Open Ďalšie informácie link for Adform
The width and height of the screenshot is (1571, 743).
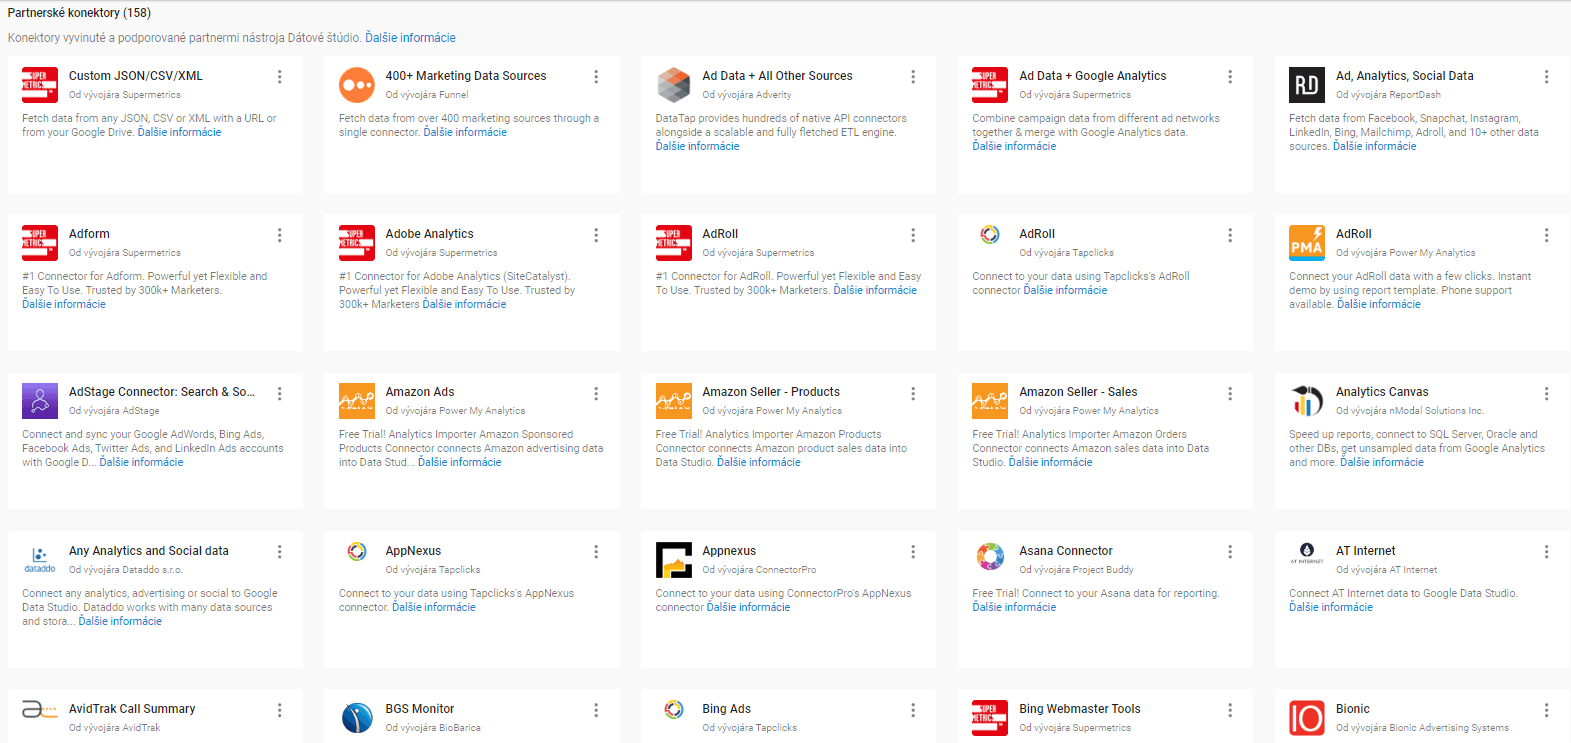pyautogui.click(x=64, y=304)
